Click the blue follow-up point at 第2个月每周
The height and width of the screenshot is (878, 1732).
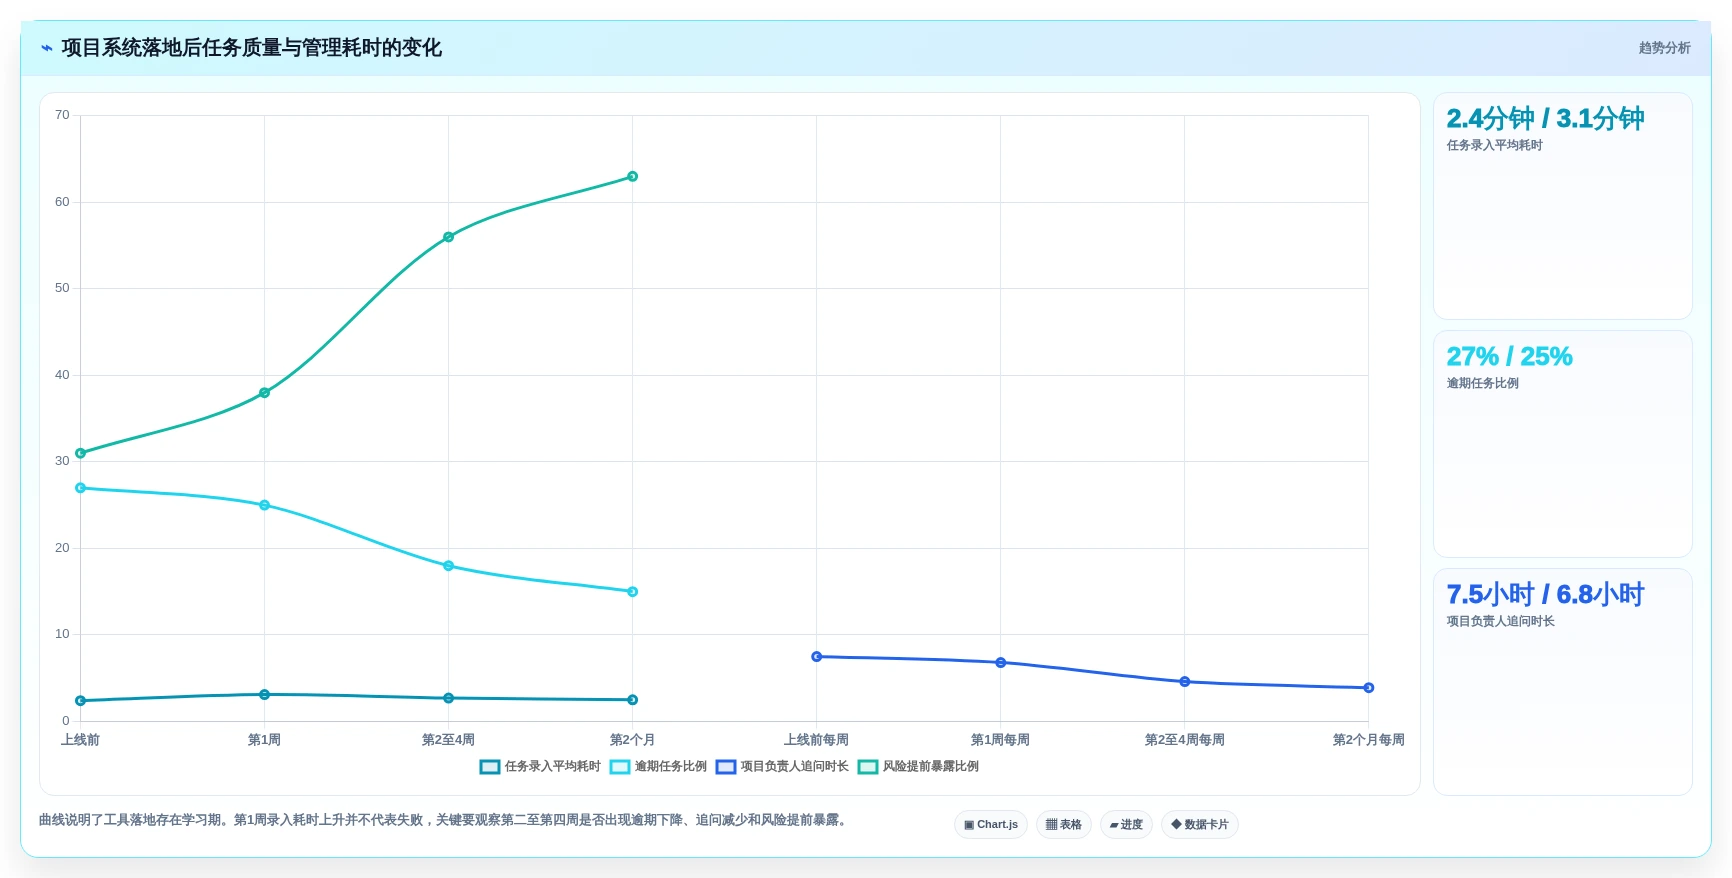(1368, 688)
